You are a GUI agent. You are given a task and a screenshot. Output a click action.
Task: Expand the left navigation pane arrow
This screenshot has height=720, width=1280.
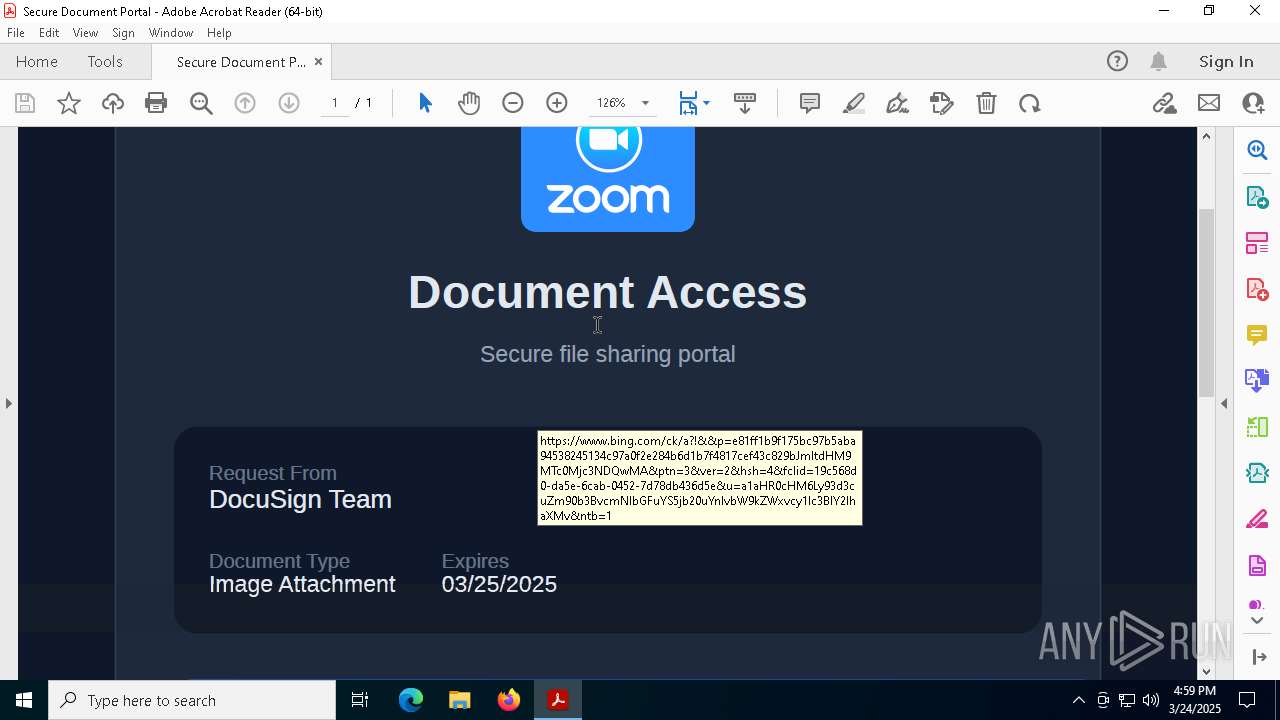click(8, 403)
